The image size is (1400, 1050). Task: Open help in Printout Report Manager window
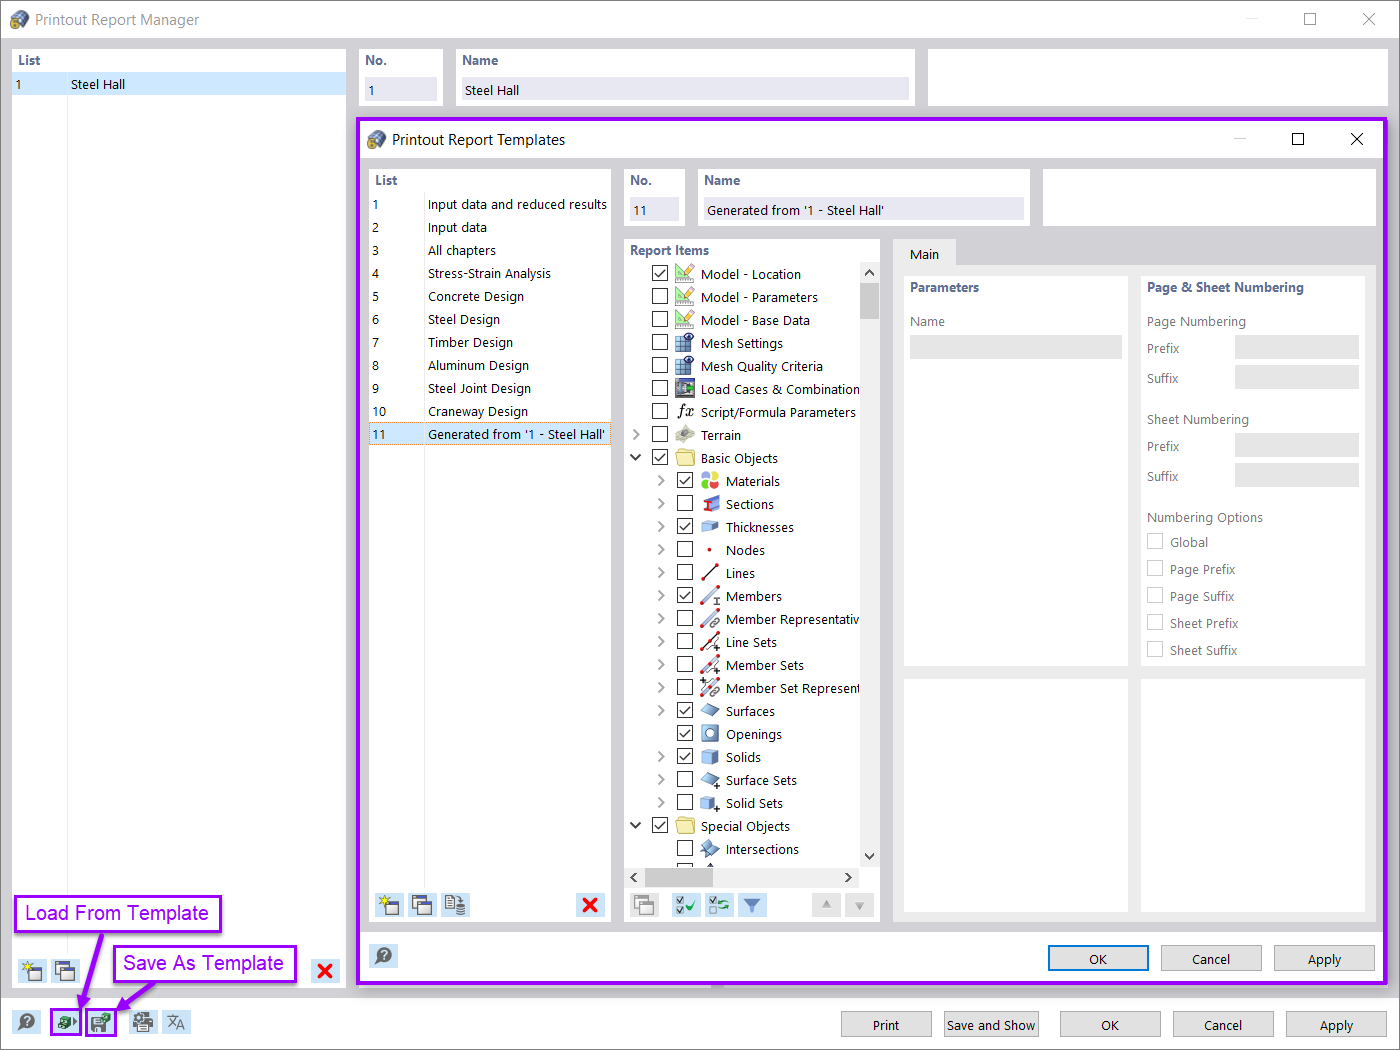[27, 1022]
